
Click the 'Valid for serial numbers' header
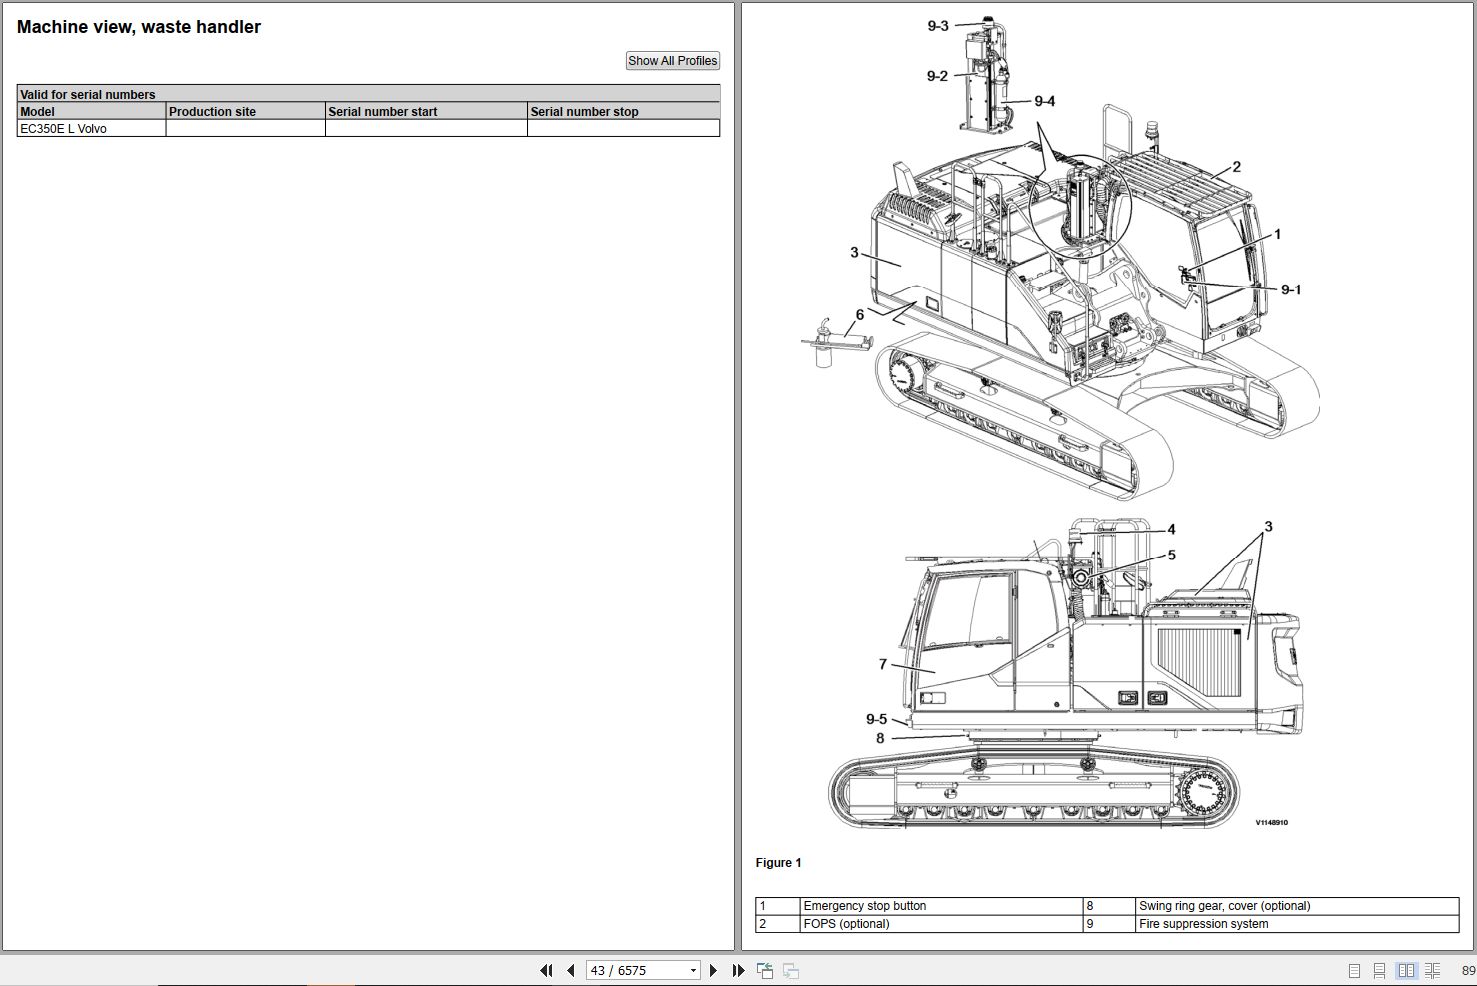(368, 94)
